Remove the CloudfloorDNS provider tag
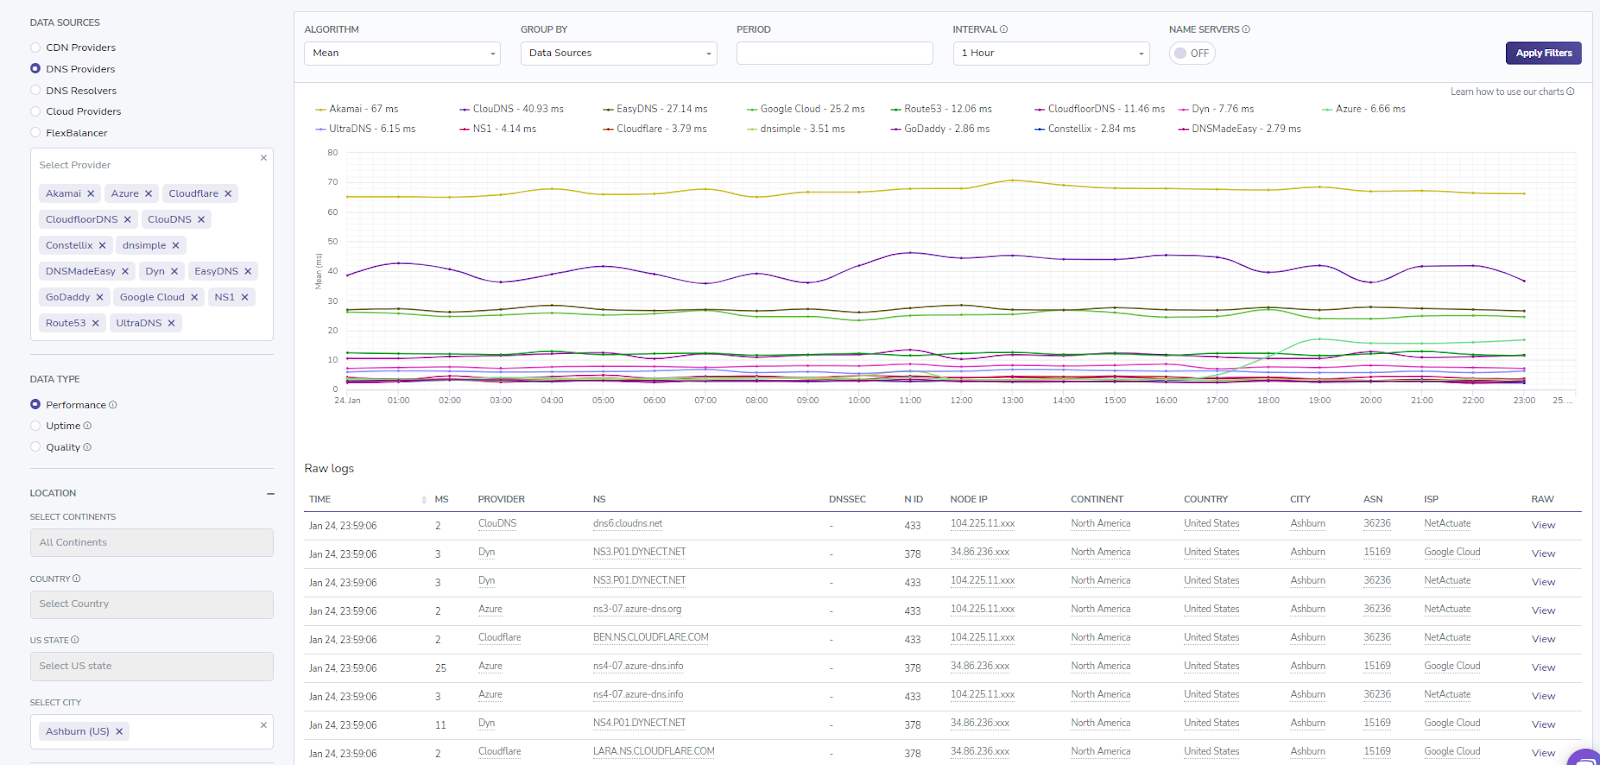 tap(127, 220)
